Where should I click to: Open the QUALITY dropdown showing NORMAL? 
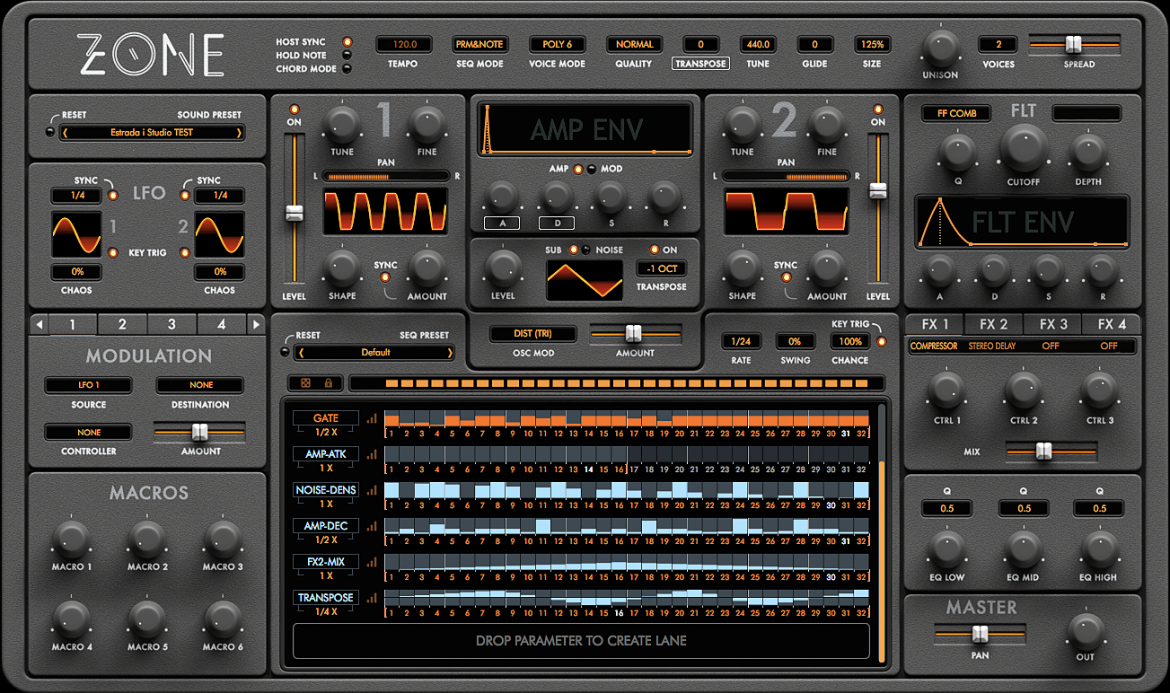[x=634, y=45]
